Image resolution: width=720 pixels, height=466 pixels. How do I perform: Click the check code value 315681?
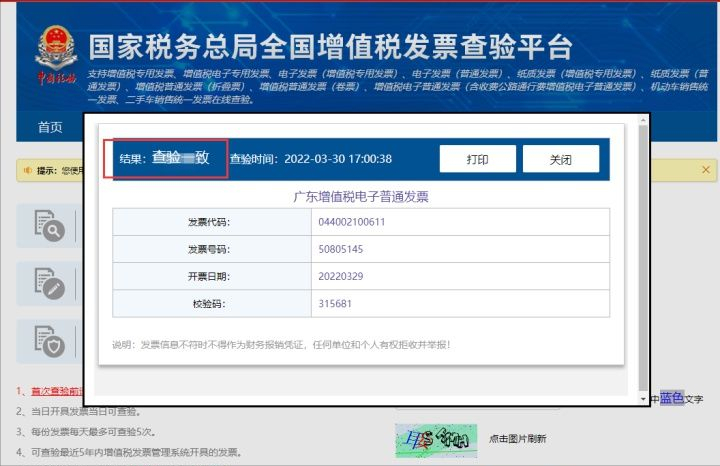tap(335, 303)
